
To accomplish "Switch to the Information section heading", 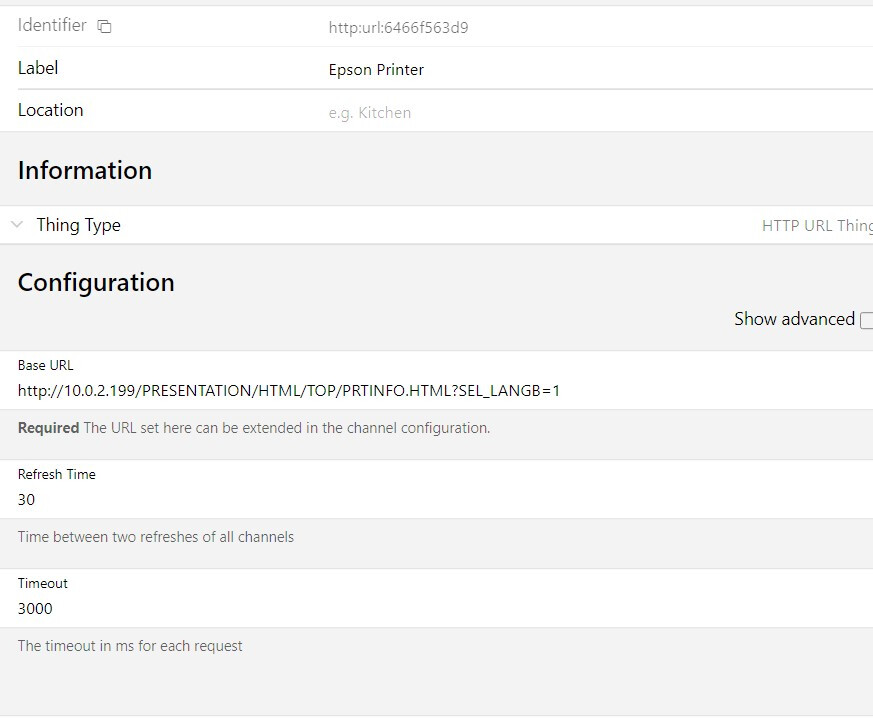I will tap(85, 170).
